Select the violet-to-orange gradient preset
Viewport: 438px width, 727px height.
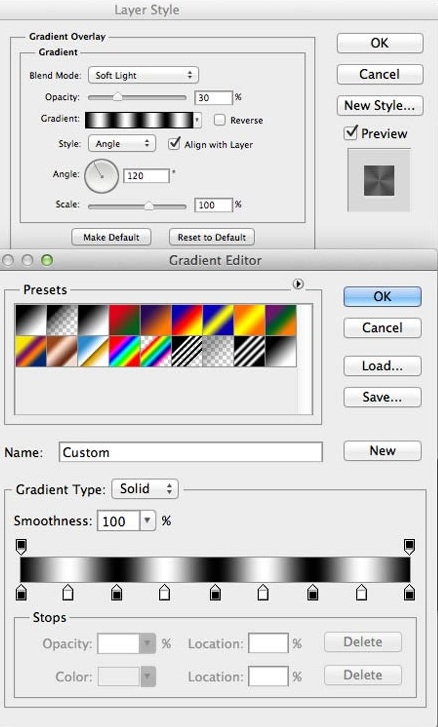[156, 320]
